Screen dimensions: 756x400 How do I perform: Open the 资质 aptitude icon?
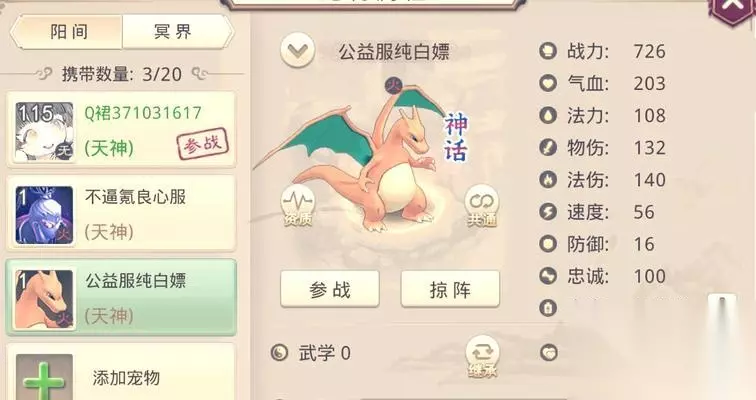click(297, 205)
